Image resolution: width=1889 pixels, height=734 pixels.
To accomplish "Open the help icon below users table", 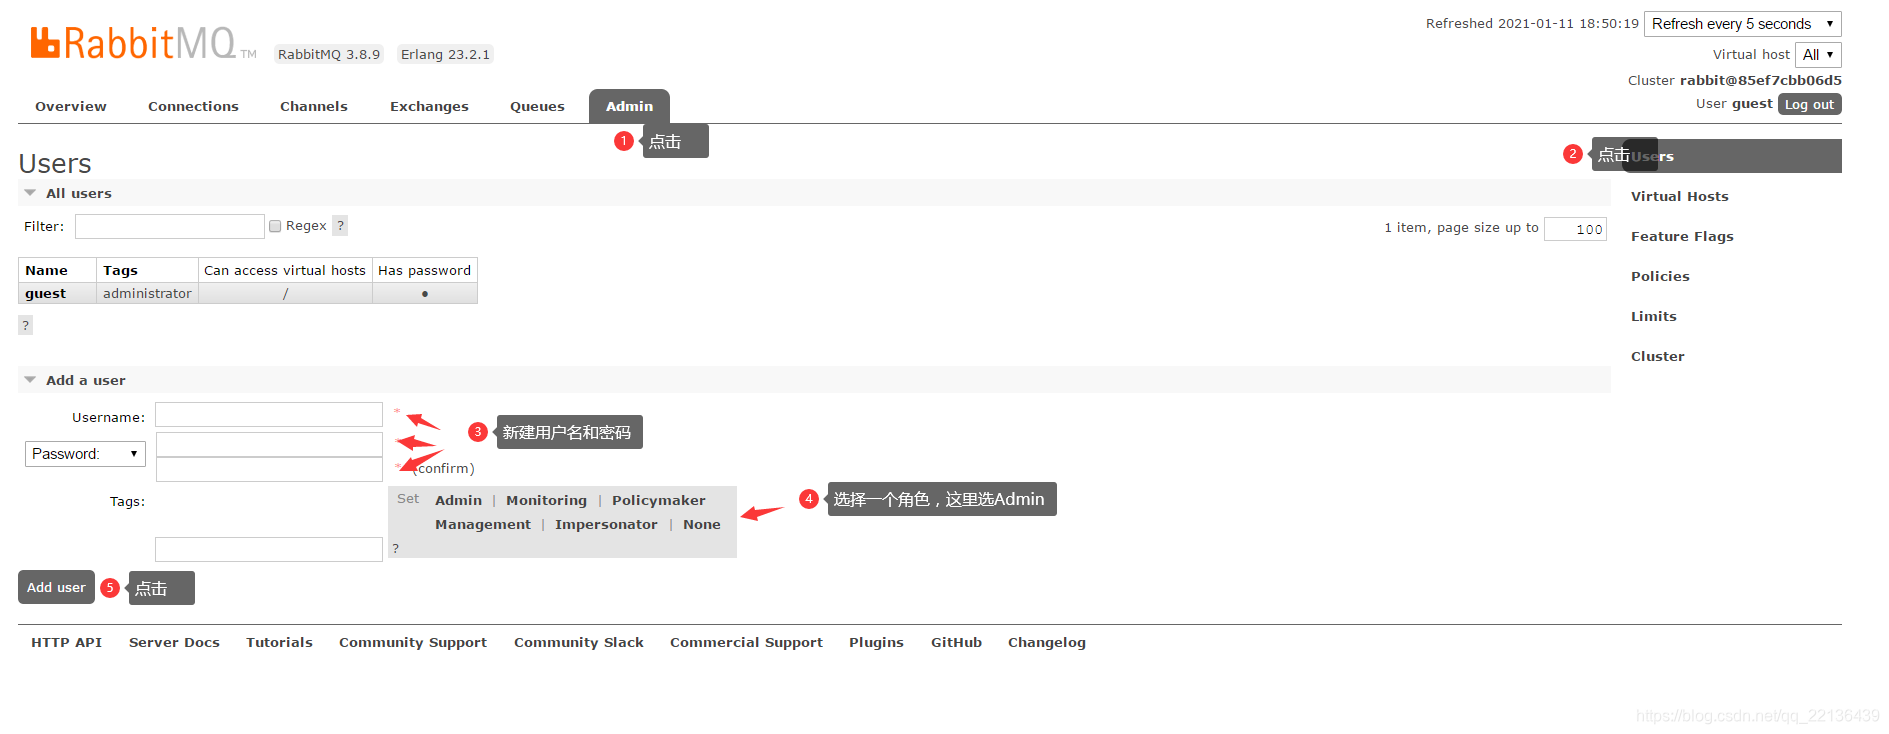I will pyautogui.click(x=26, y=325).
